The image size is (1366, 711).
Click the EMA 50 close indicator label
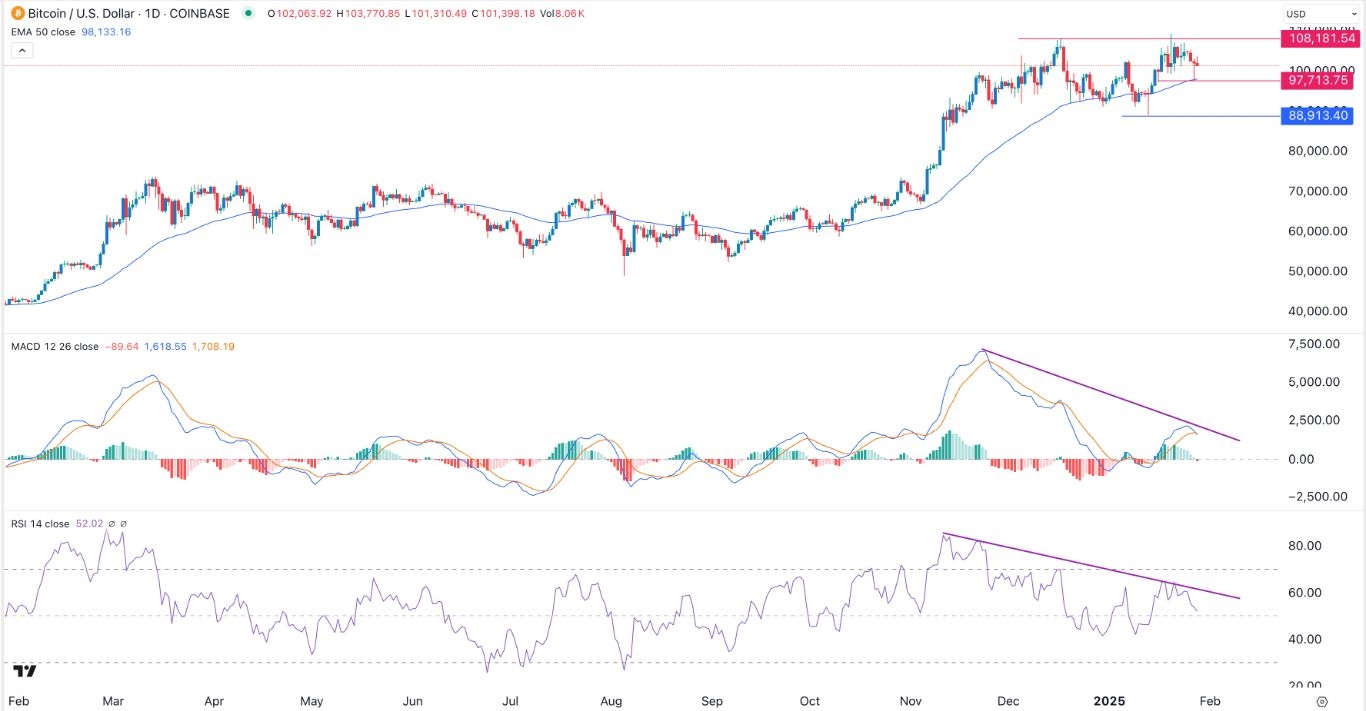pyautogui.click(x=43, y=31)
